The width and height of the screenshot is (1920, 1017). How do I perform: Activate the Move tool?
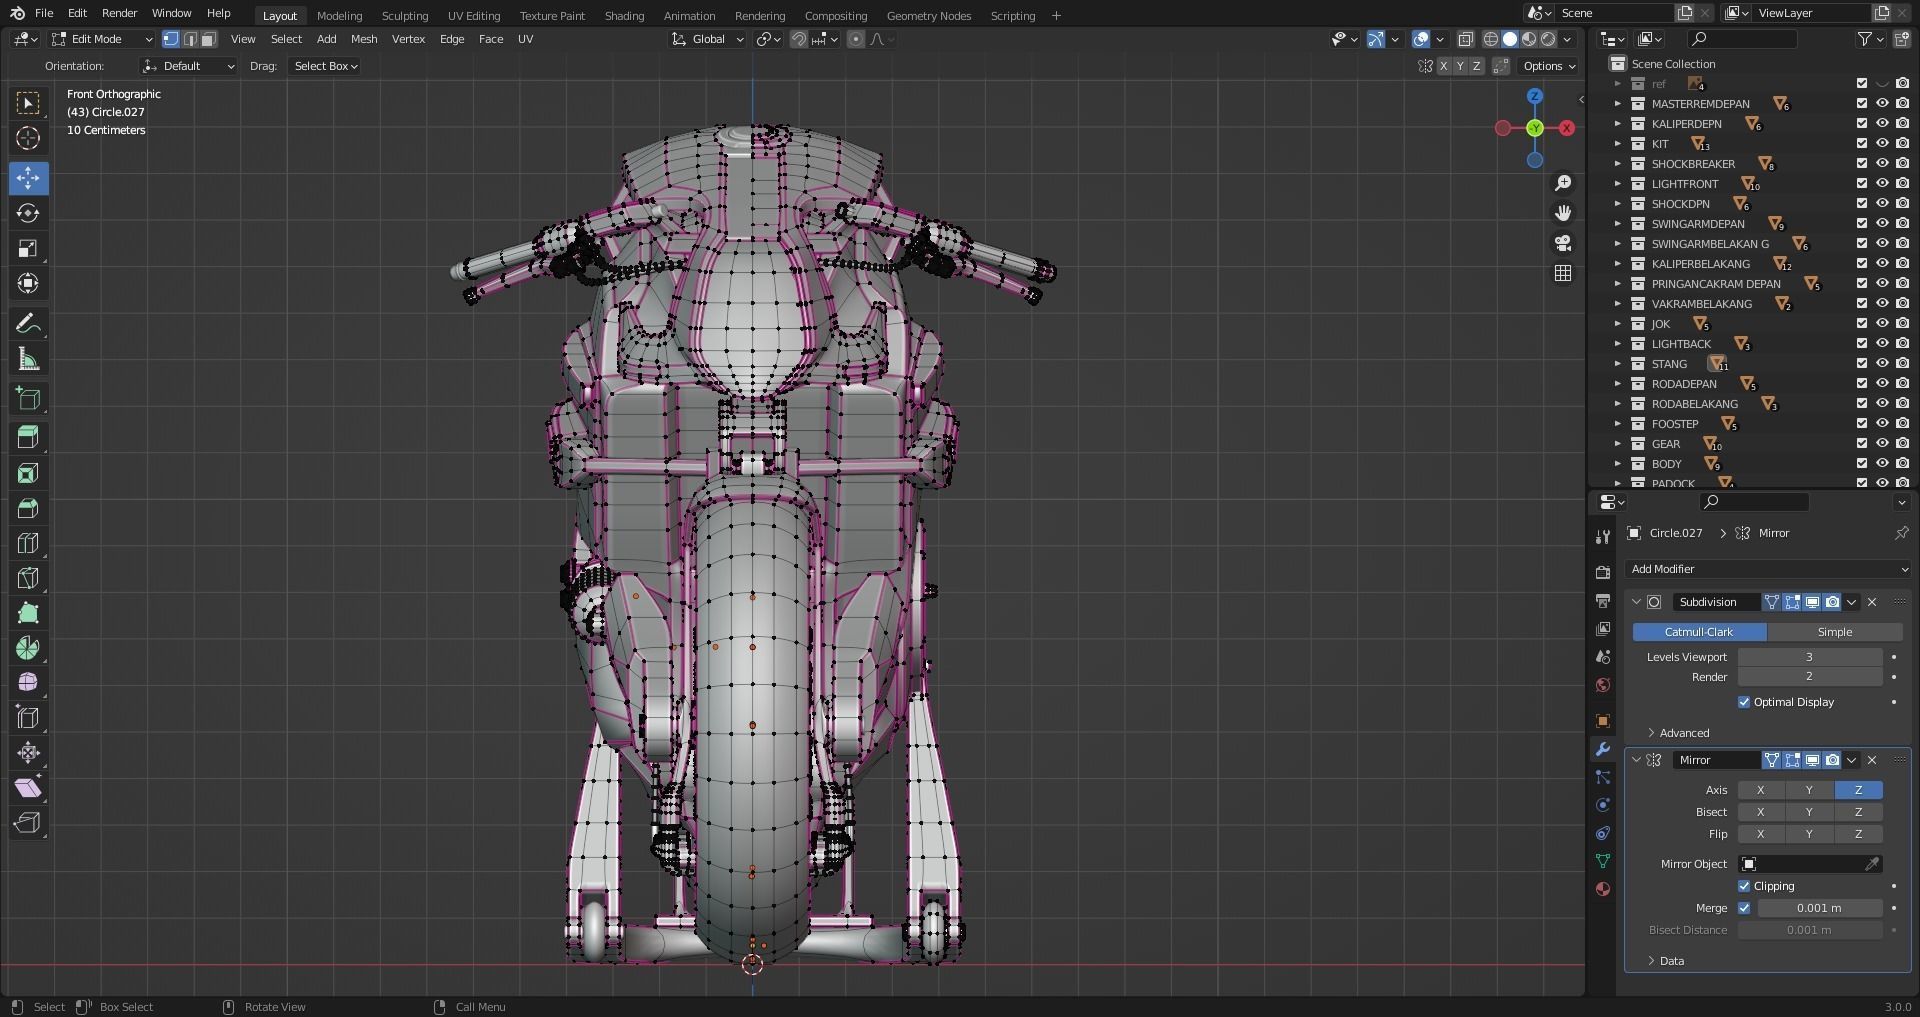(x=28, y=178)
